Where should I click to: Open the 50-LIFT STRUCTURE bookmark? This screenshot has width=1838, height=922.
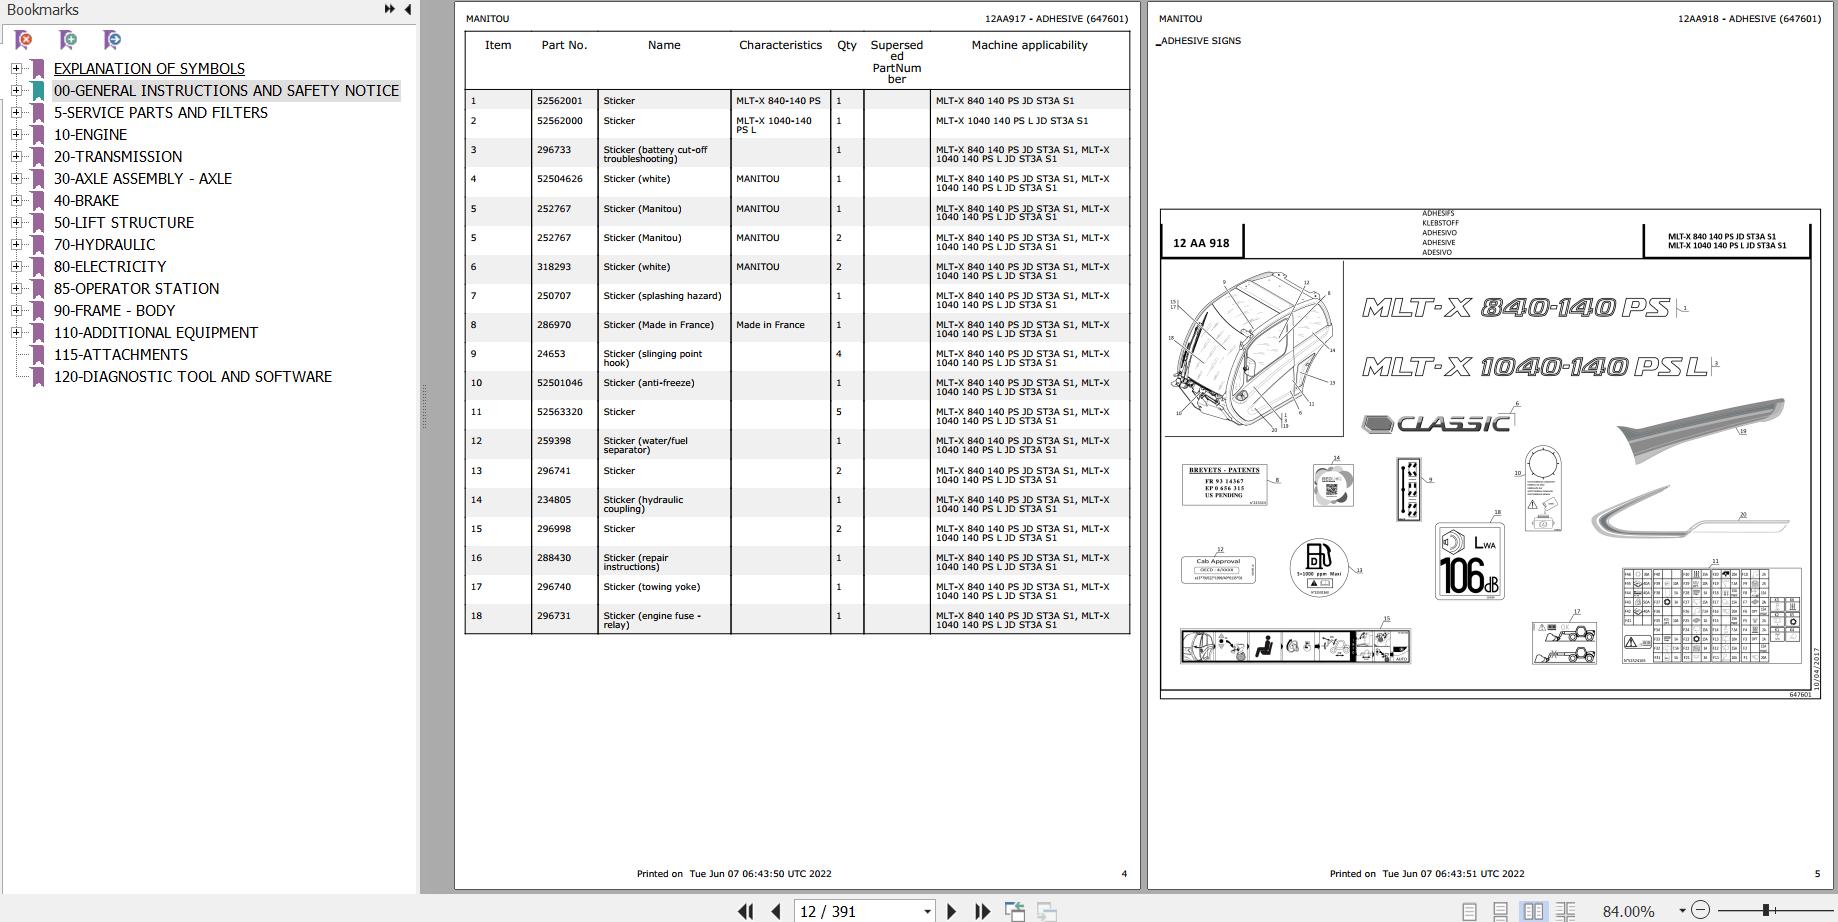[x=124, y=223]
